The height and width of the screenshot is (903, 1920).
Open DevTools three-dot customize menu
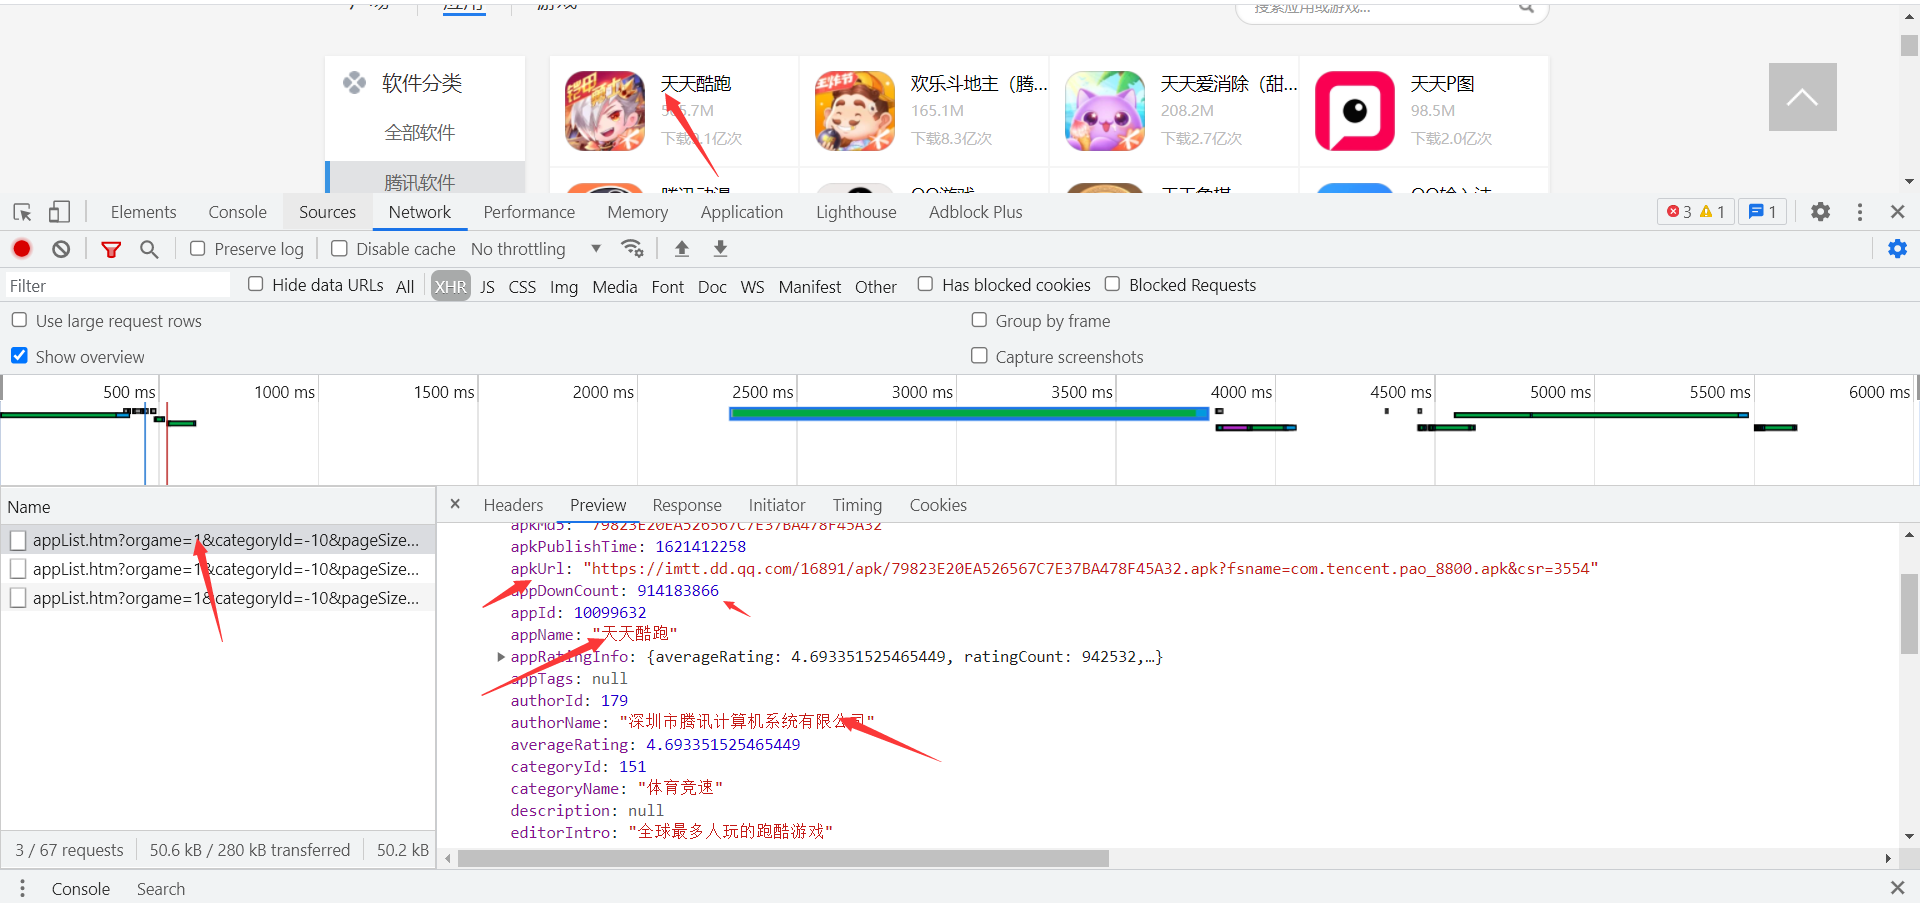tap(1860, 212)
